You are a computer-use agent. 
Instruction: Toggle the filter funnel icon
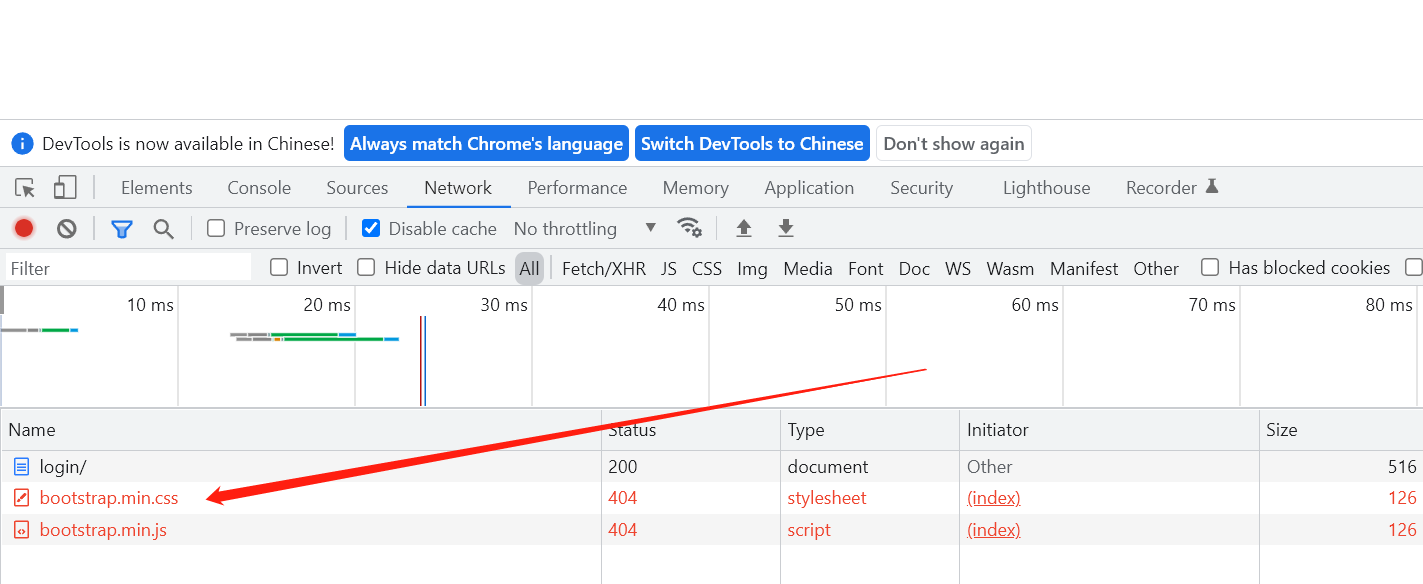click(x=122, y=229)
